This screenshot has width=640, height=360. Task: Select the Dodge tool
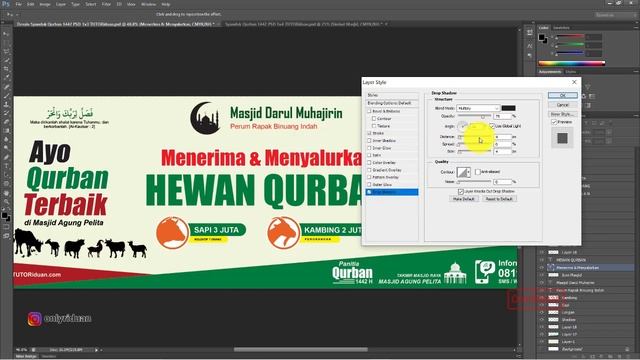tap(6, 148)
